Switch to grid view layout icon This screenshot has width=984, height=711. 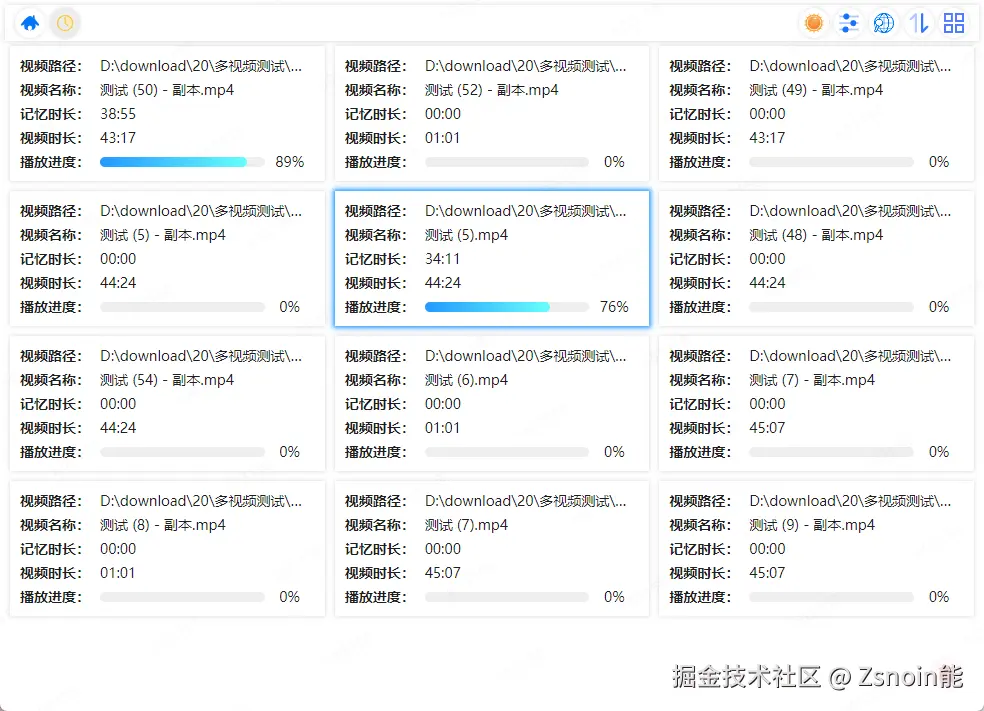[954, 23]
